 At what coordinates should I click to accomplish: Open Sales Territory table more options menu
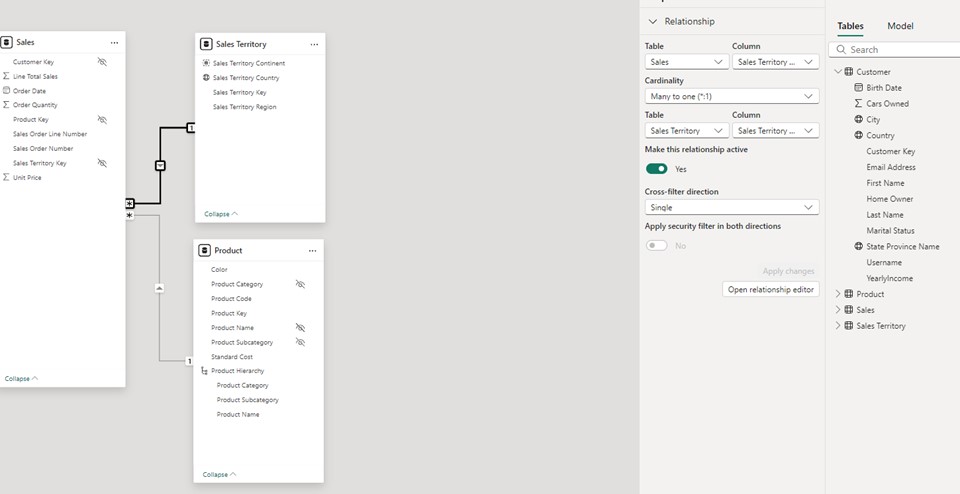tap(314, 44)
